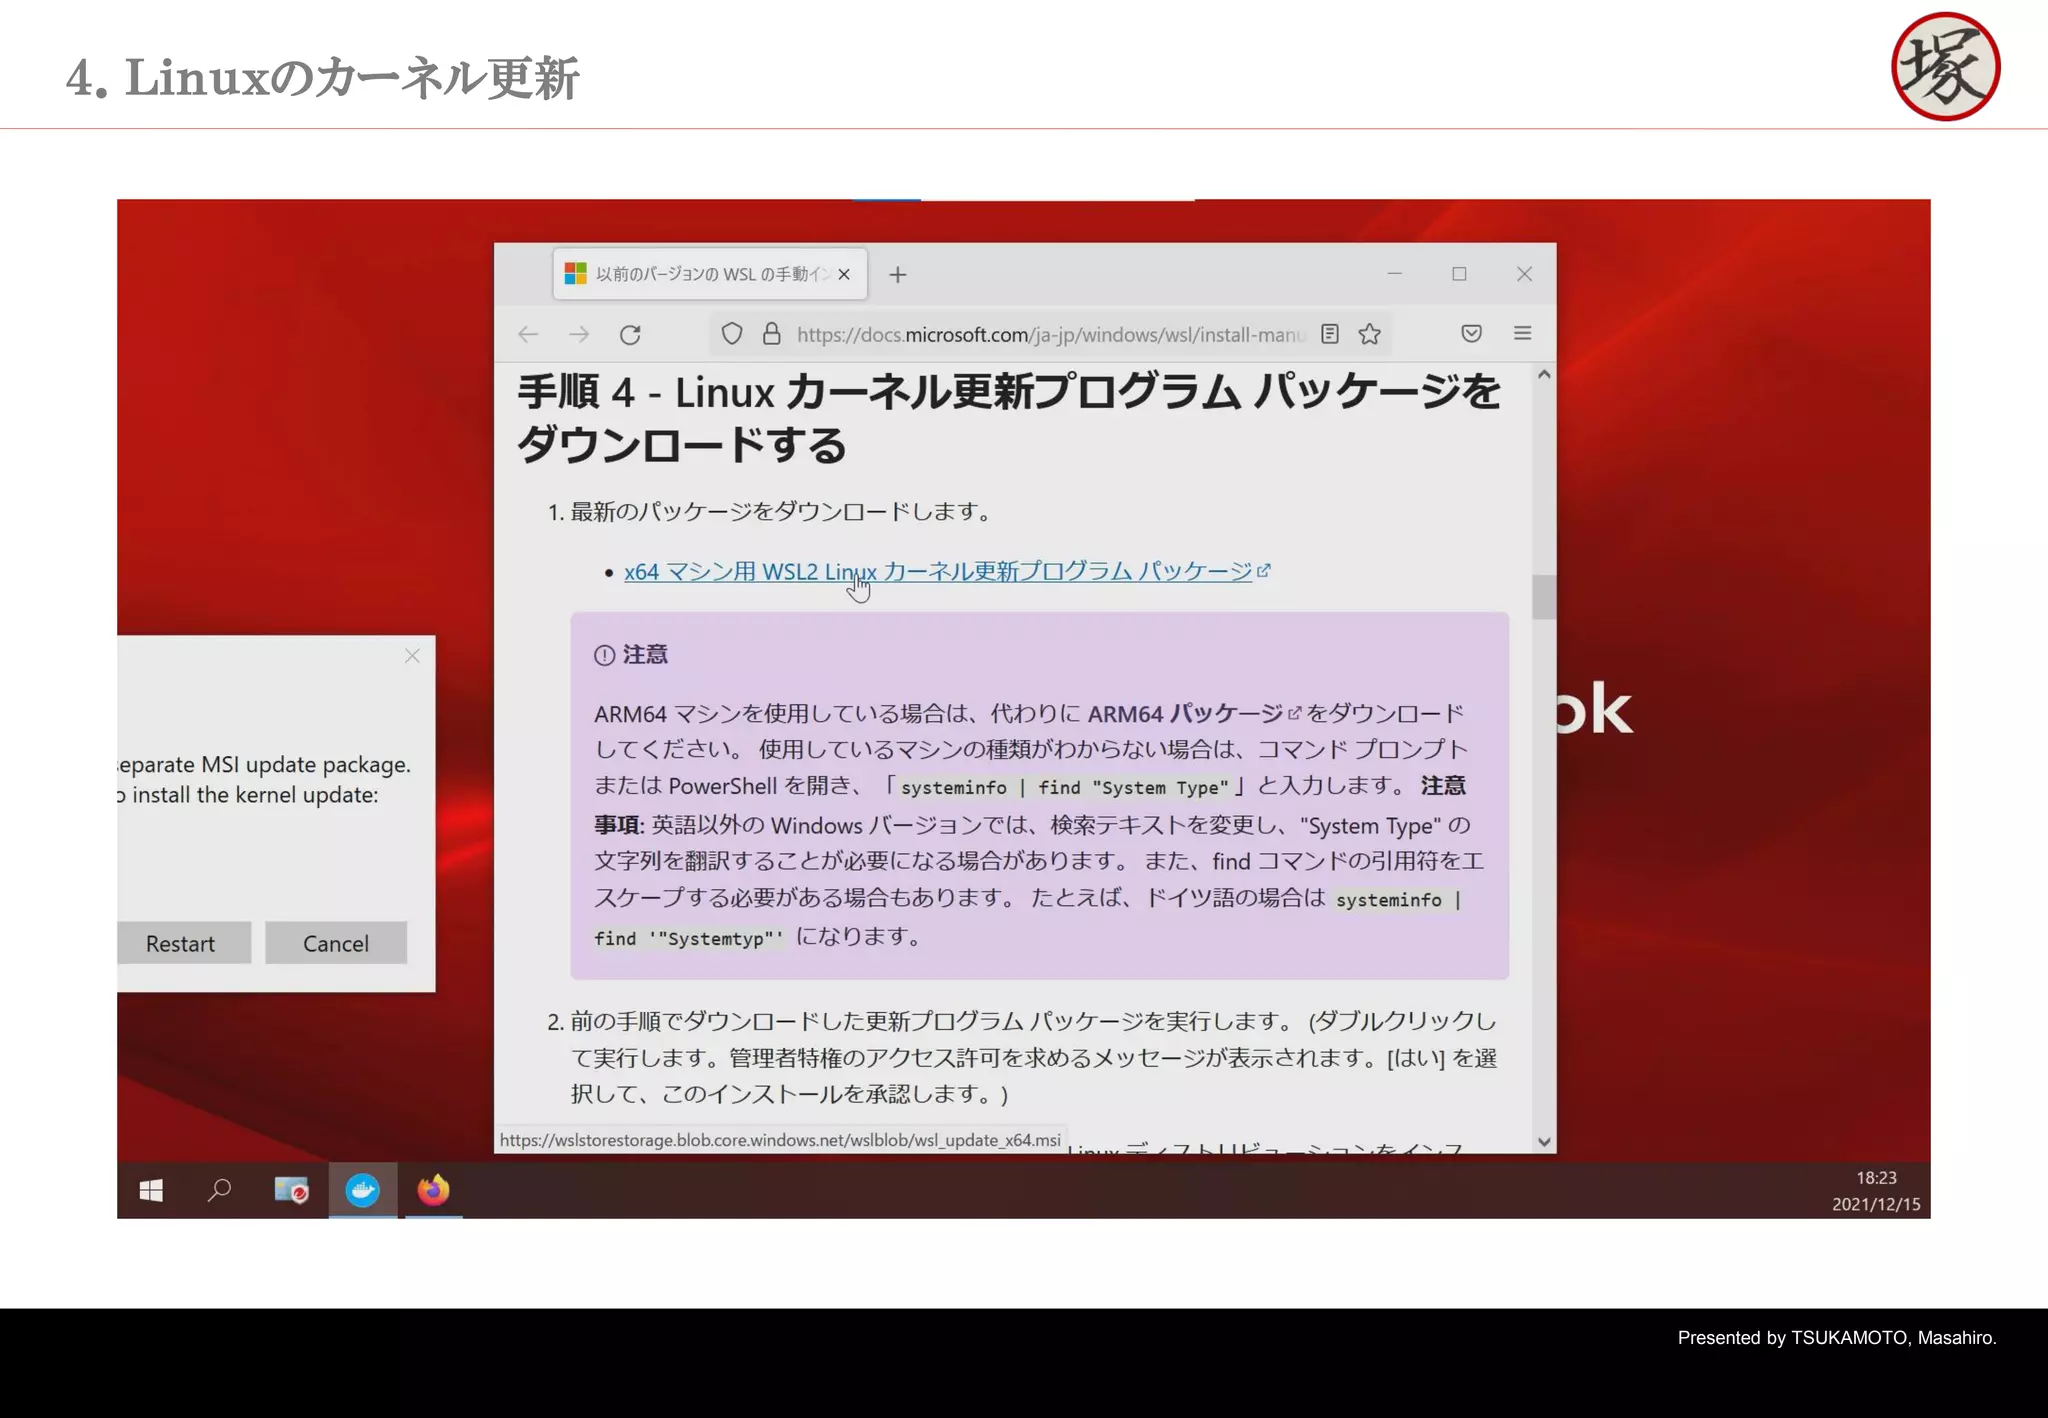Viewport: 2048px width, 1418px height.
Task: Open a new tab with the plus button
Action: pos(898,274)
